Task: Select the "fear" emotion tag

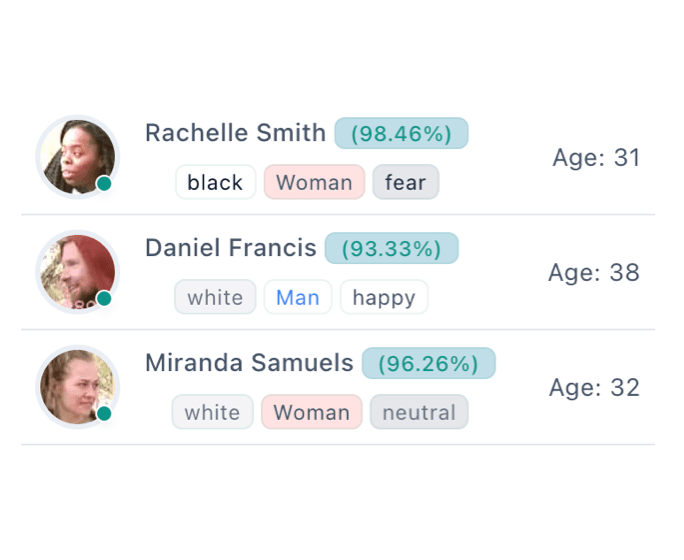Action: 405,182
